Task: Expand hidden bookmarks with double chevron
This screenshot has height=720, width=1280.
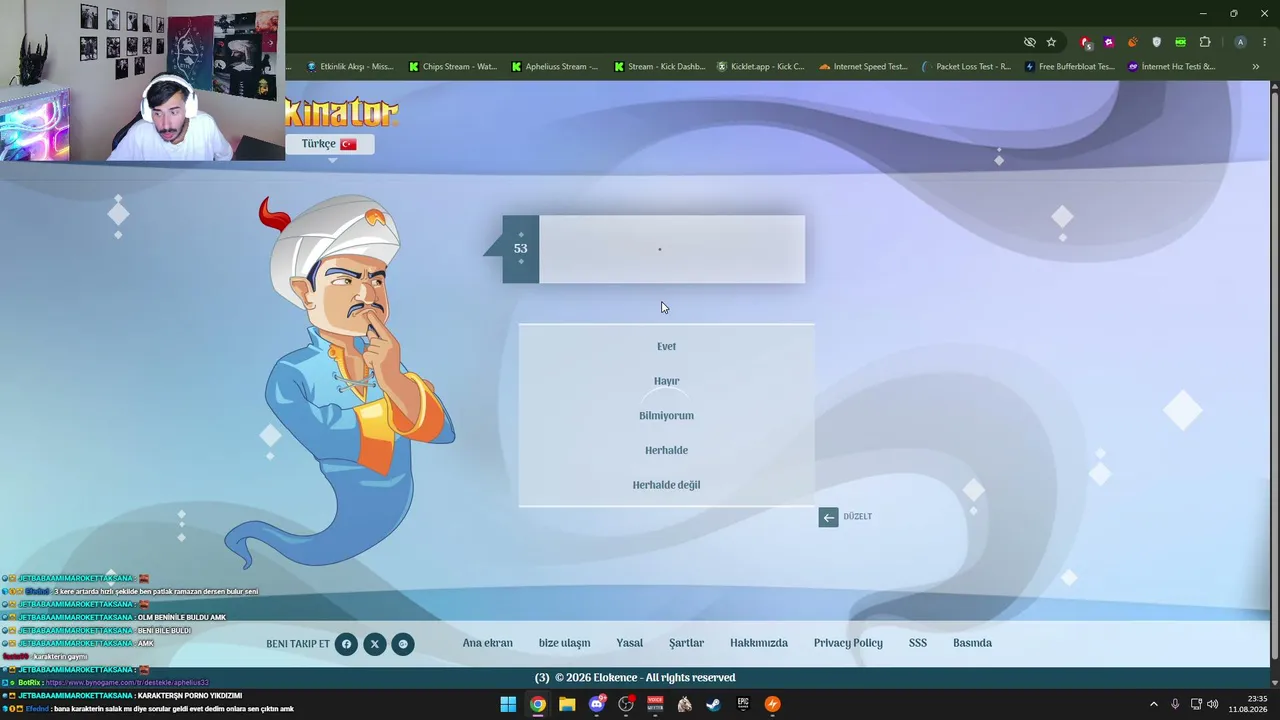Action: 1256,67
